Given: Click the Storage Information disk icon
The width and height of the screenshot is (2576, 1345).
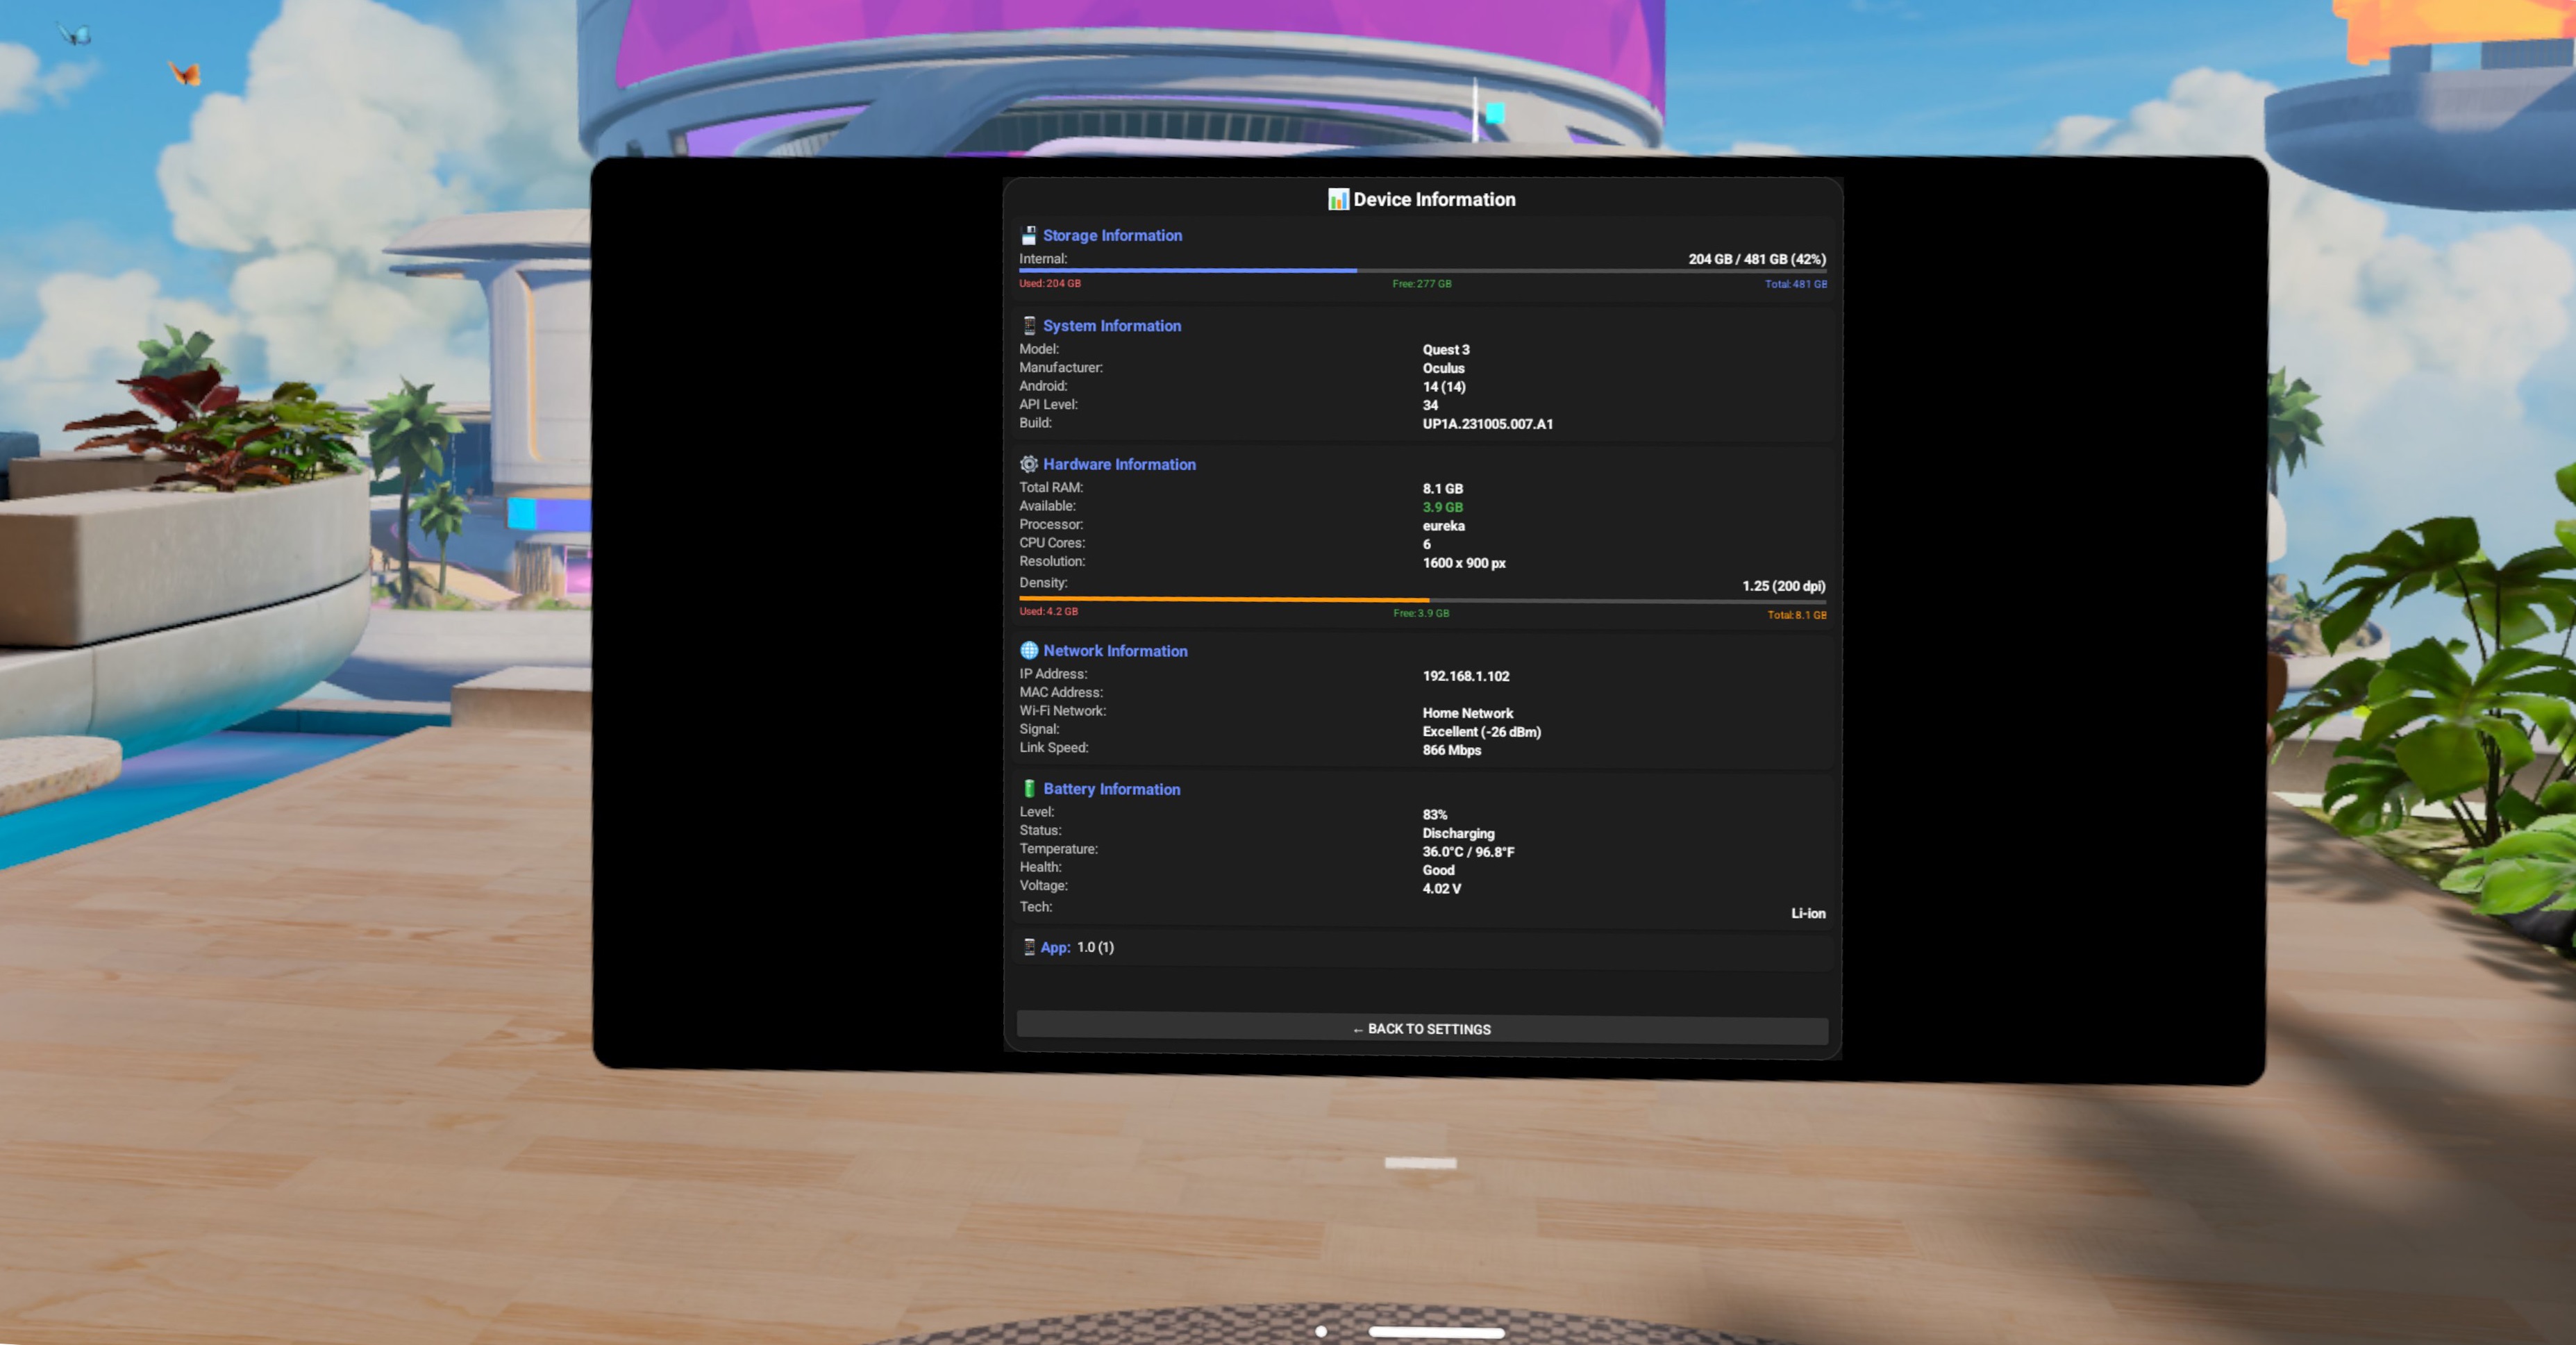Looking at the screenshot, I should coord(1028,235).
